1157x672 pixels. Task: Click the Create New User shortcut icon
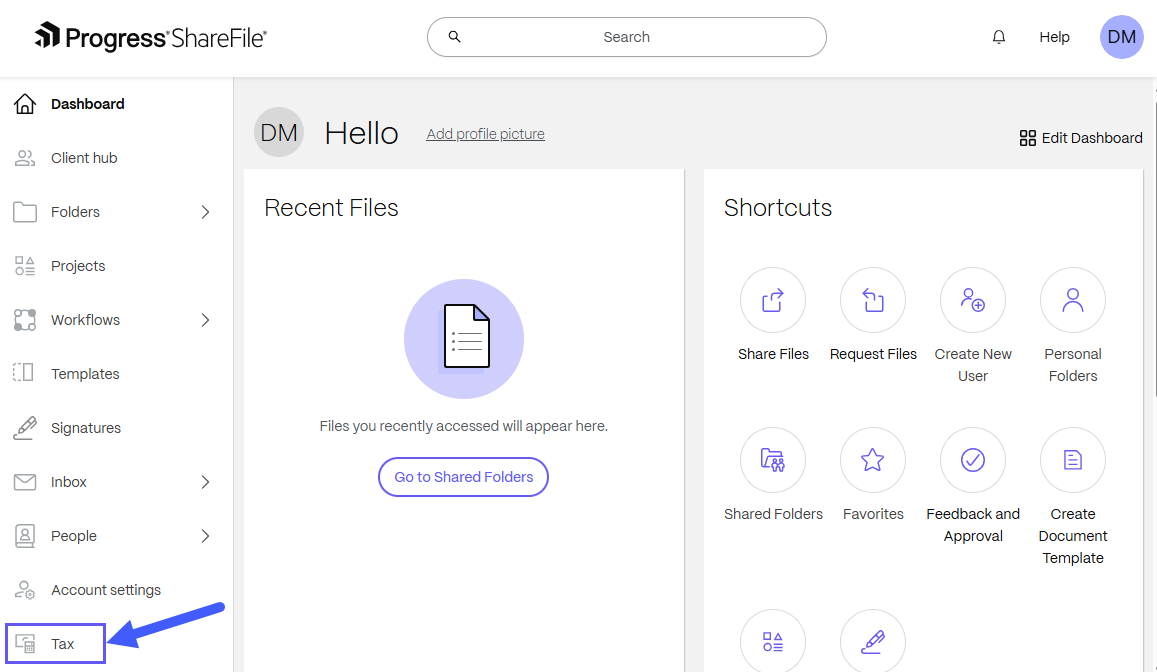pyautogui.click(x=973, y=300)
